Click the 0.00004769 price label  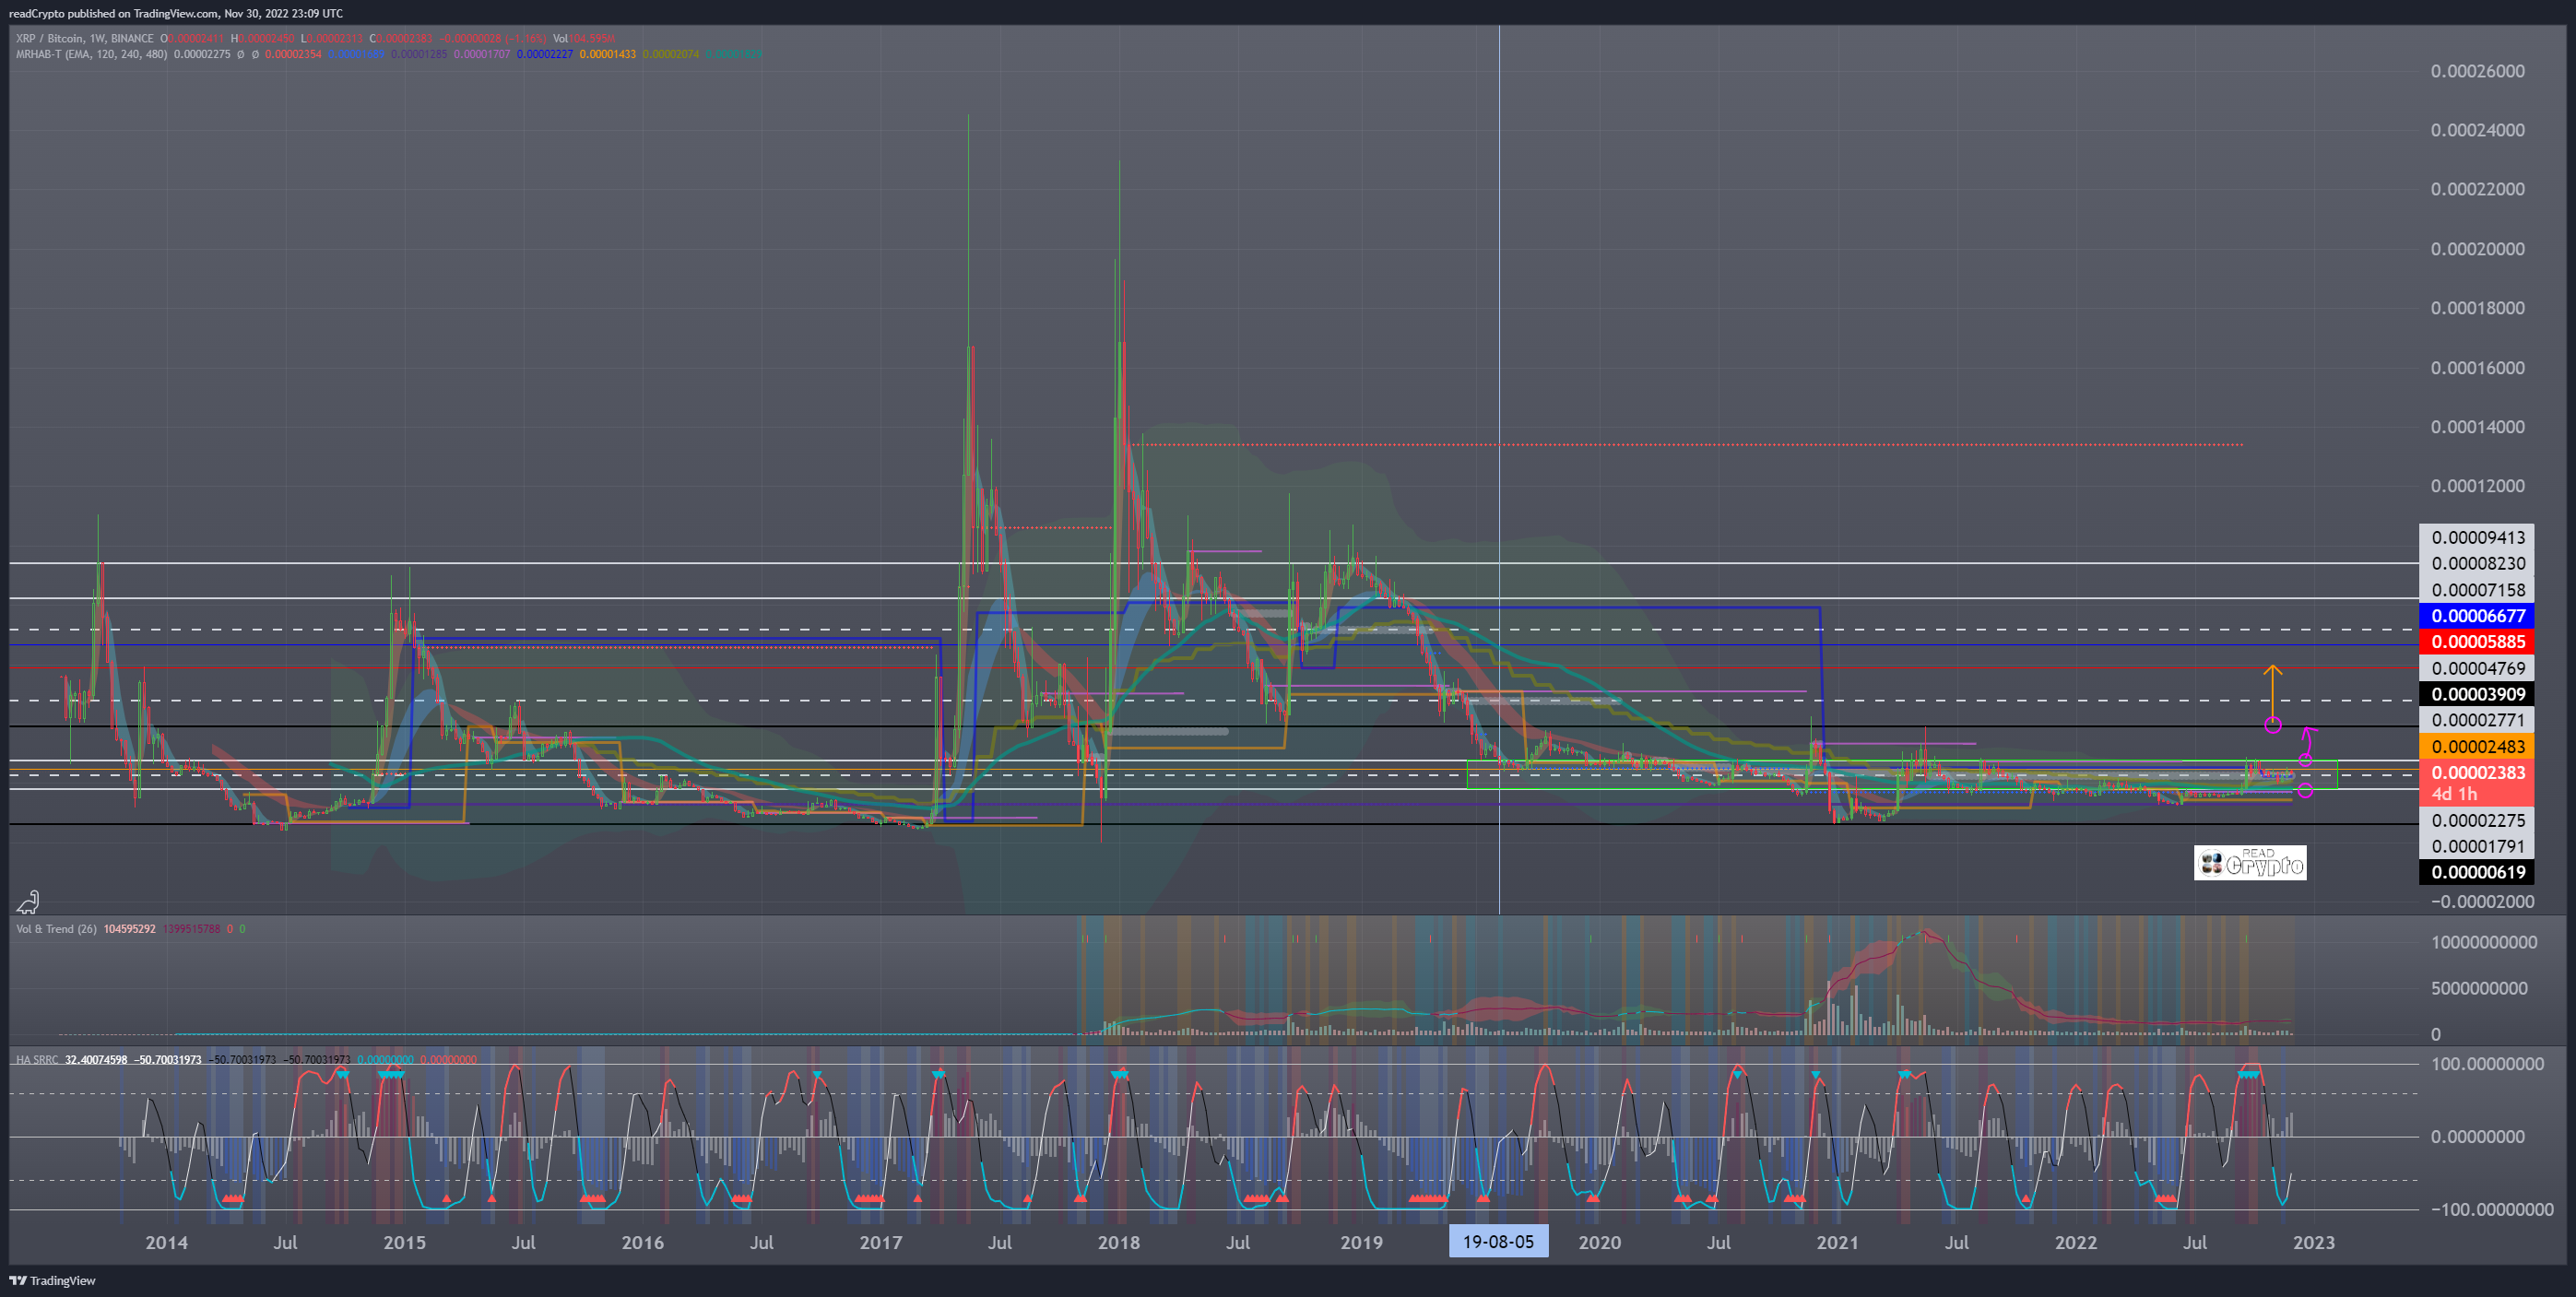pyautogui.click(x=2476, y=668)
